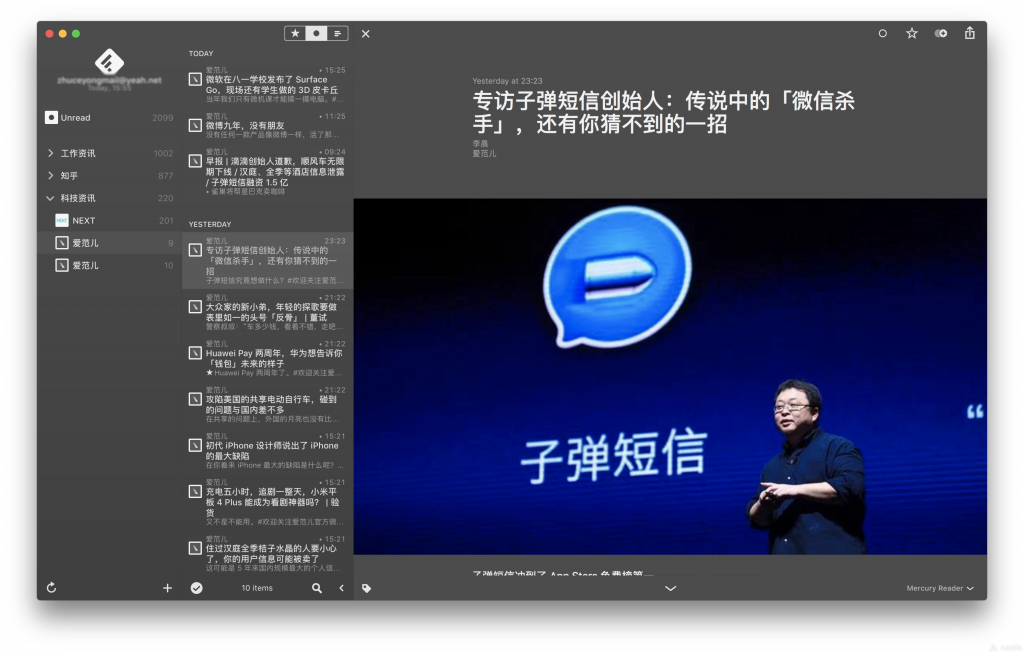Toggle the article read state circle icon
The image size is (1024, 653).
point(882,33)
